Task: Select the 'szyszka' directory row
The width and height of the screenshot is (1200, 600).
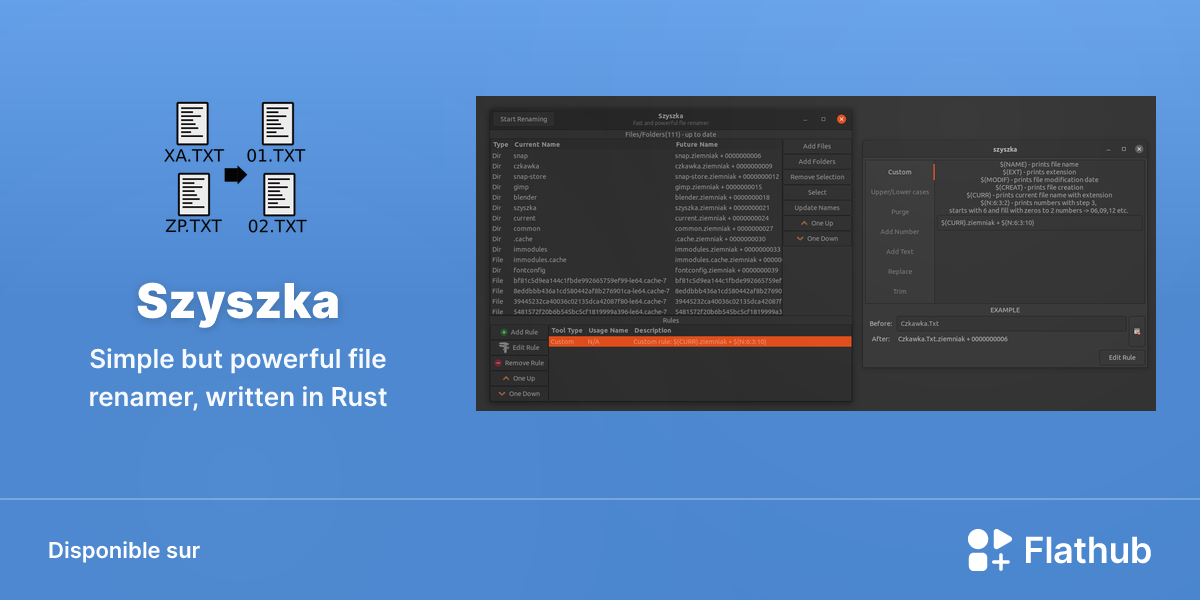Action: click(x=636, y=208)
